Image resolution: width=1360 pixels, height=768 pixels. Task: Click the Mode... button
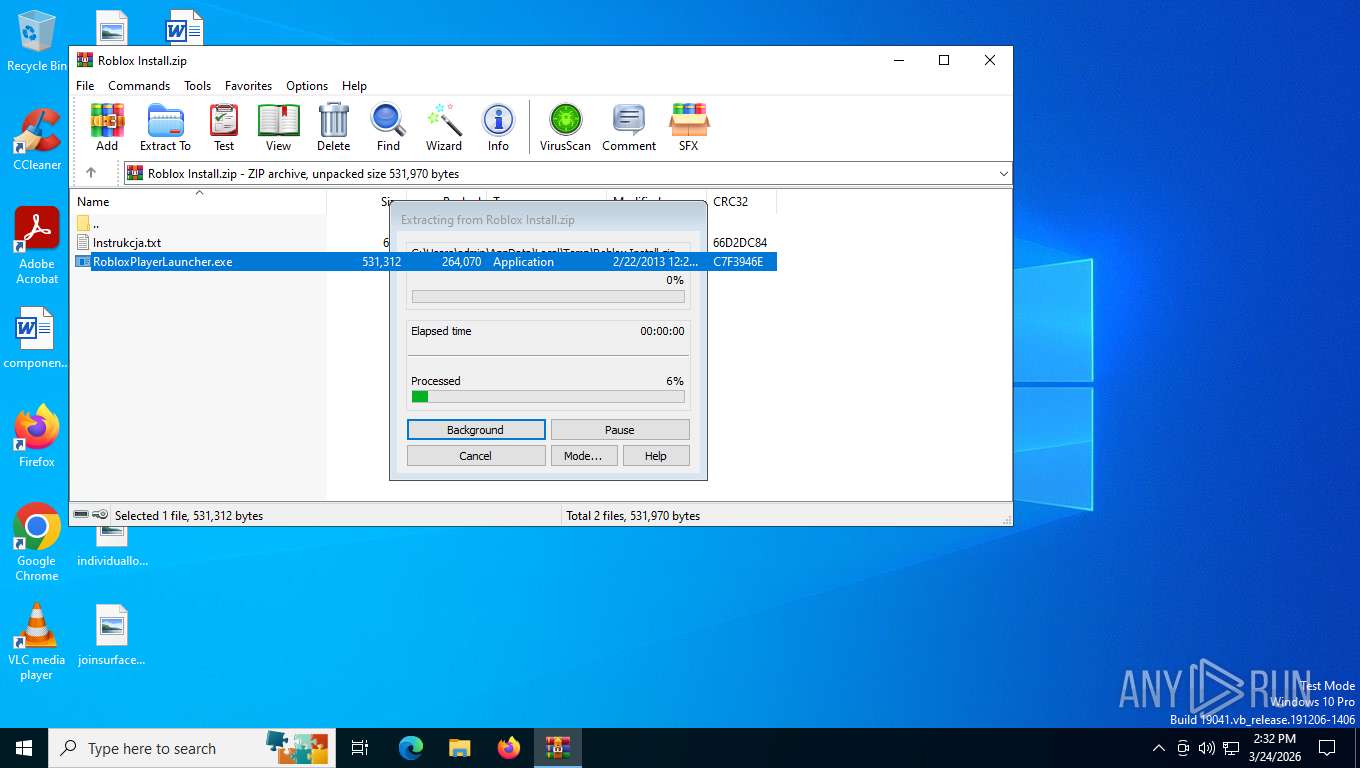point(583,456)
